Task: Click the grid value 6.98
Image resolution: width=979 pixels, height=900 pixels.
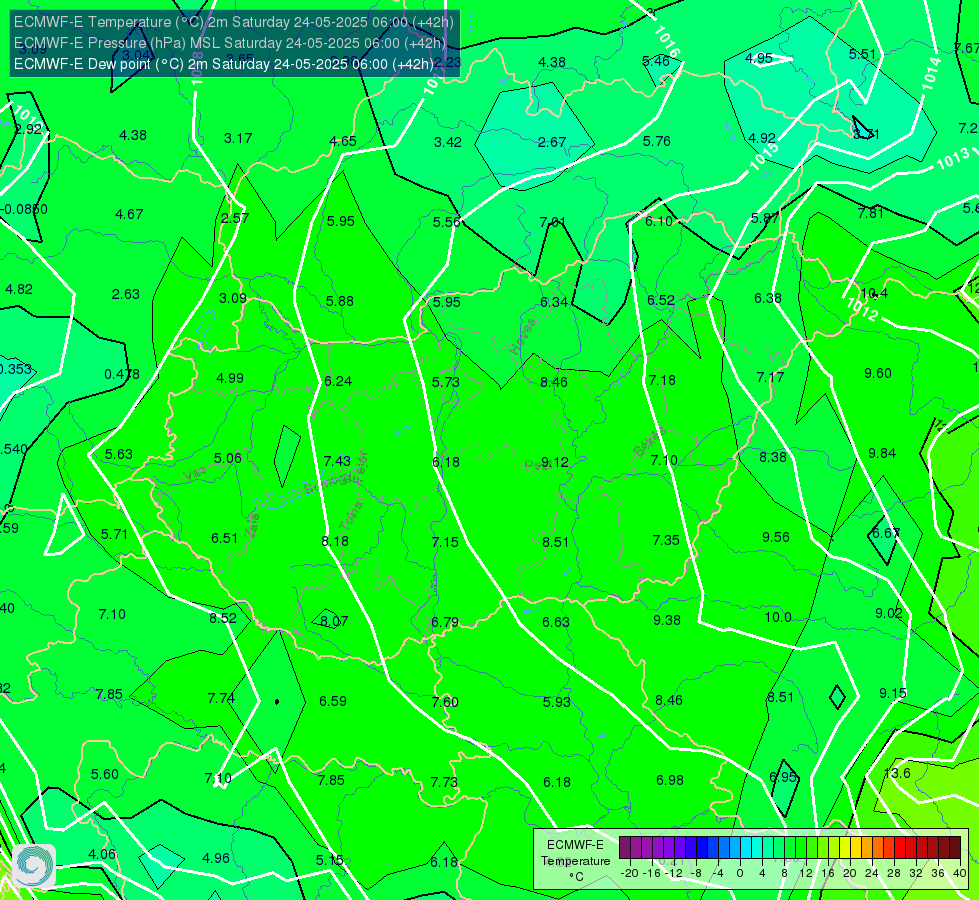Action: 669,780
